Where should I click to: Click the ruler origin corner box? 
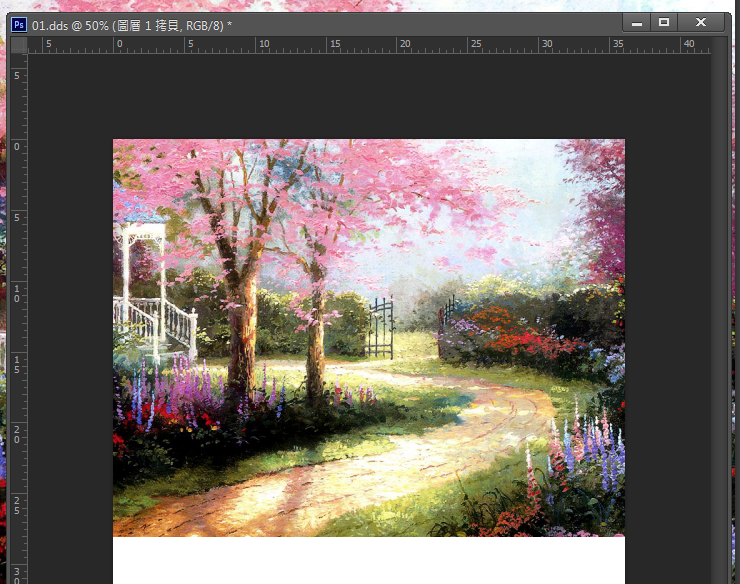coord(19,45)
